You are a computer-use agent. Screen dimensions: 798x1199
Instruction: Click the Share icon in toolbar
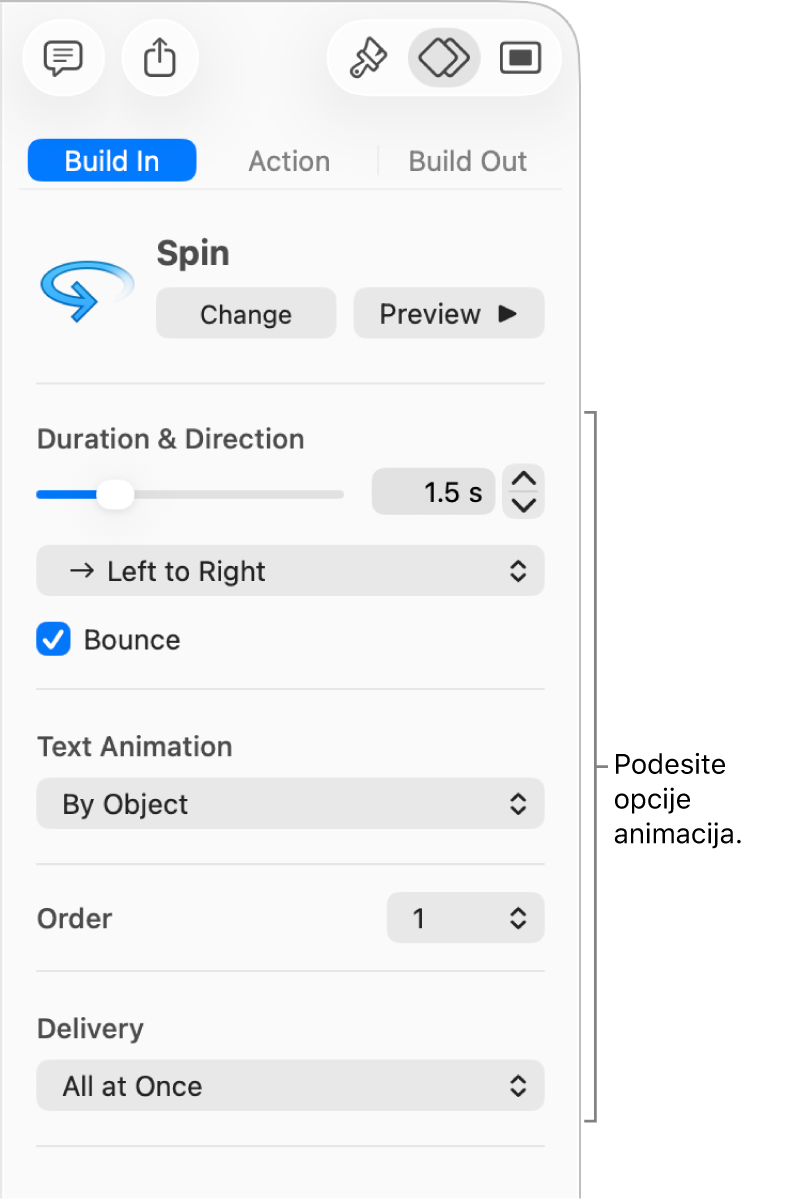[x=160, y=58]
